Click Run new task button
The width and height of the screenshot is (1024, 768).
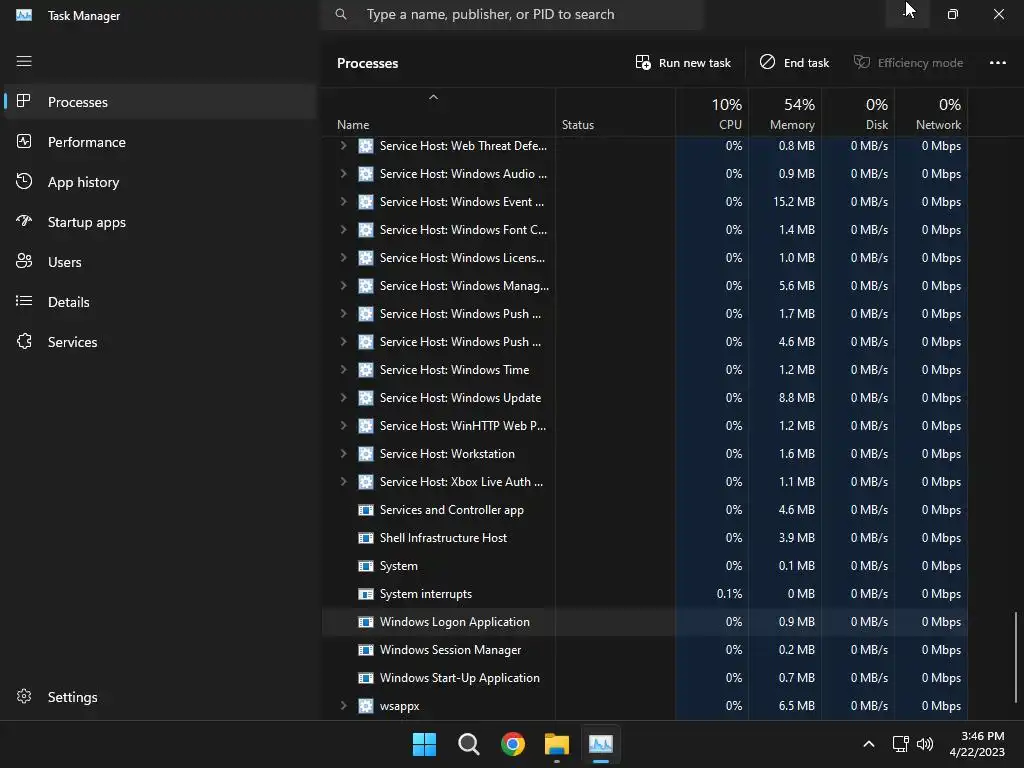click(x=683, y=63)
